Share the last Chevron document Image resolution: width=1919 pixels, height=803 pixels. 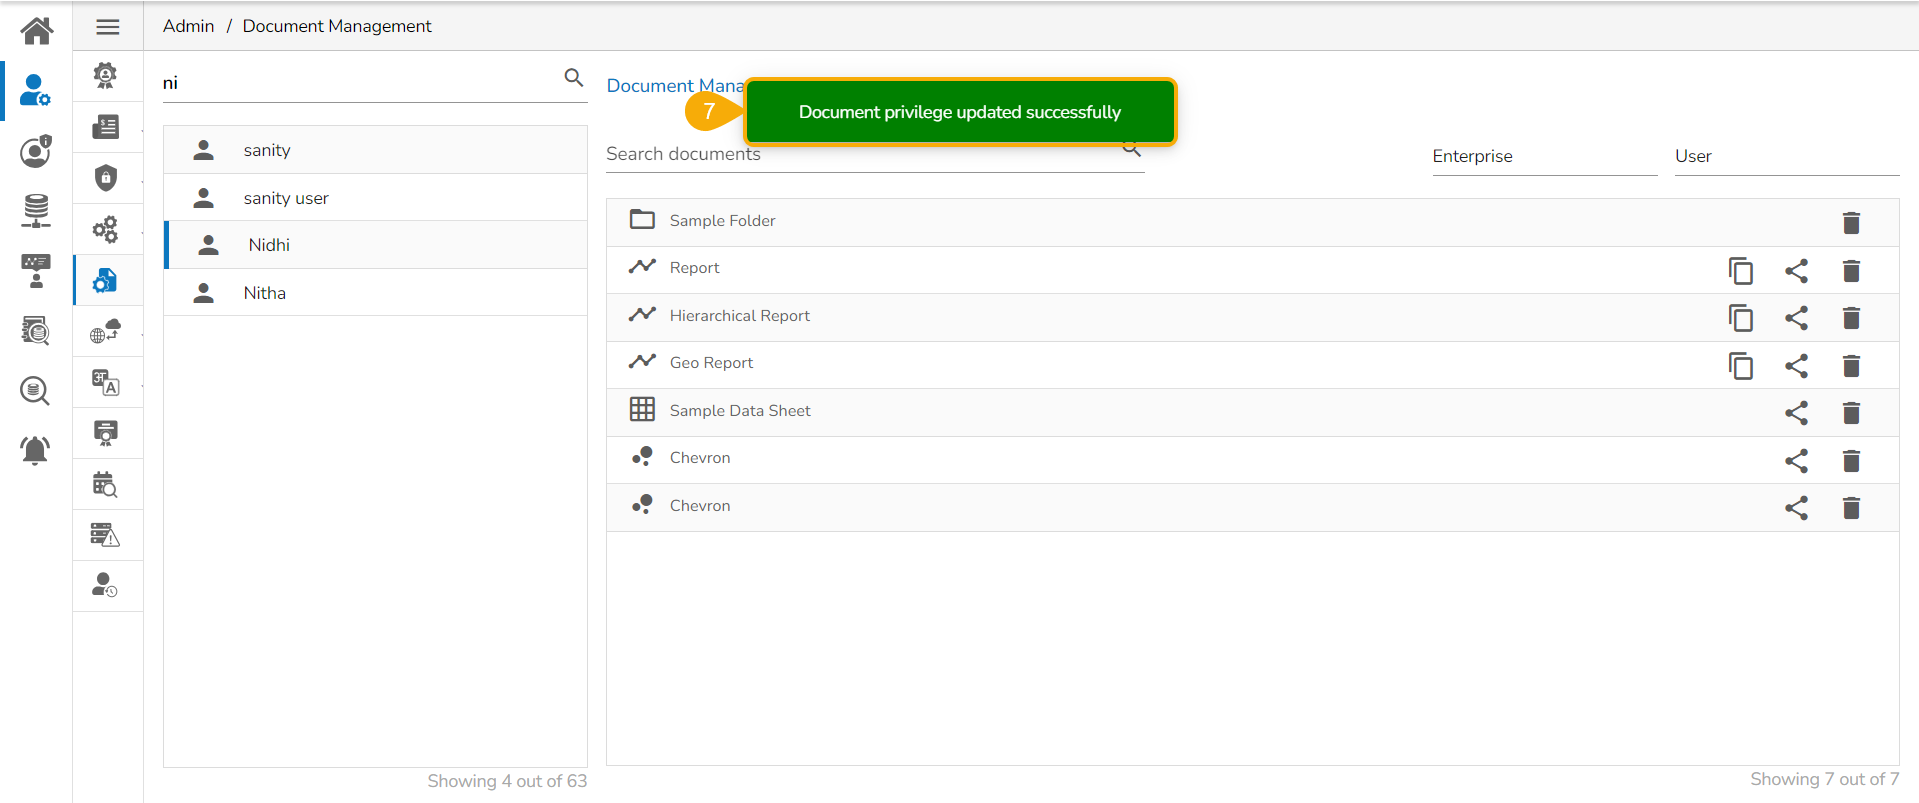(x=1796, y=508)
